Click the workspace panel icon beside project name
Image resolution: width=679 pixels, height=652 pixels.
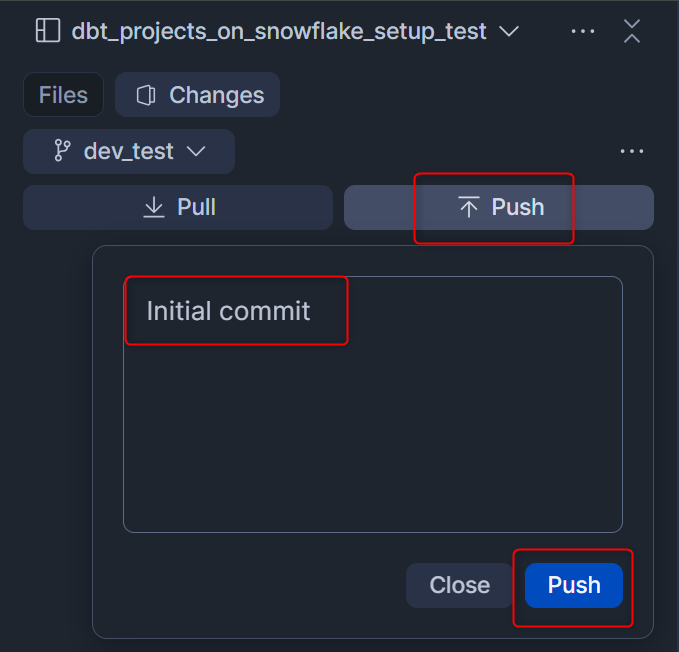[47, 31]
